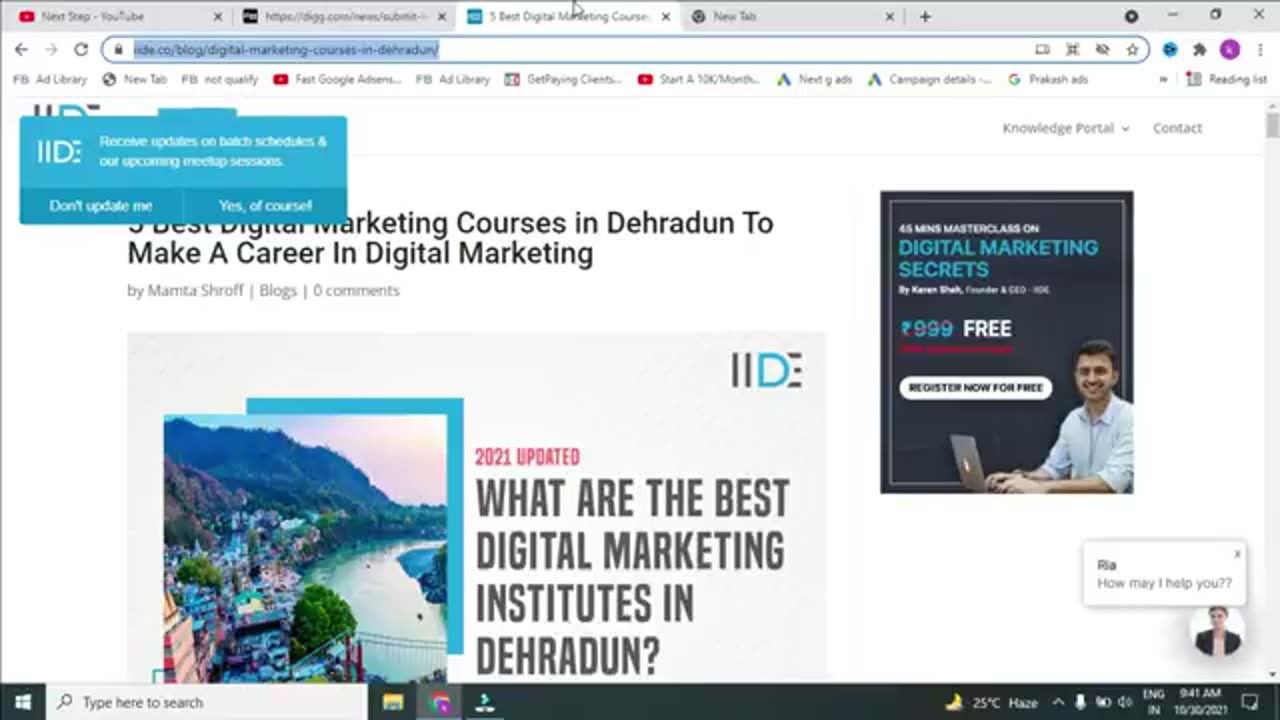Show more bookmarks overflow chevron
The image size is (1280, 720).
click(x=1163, y=79)
